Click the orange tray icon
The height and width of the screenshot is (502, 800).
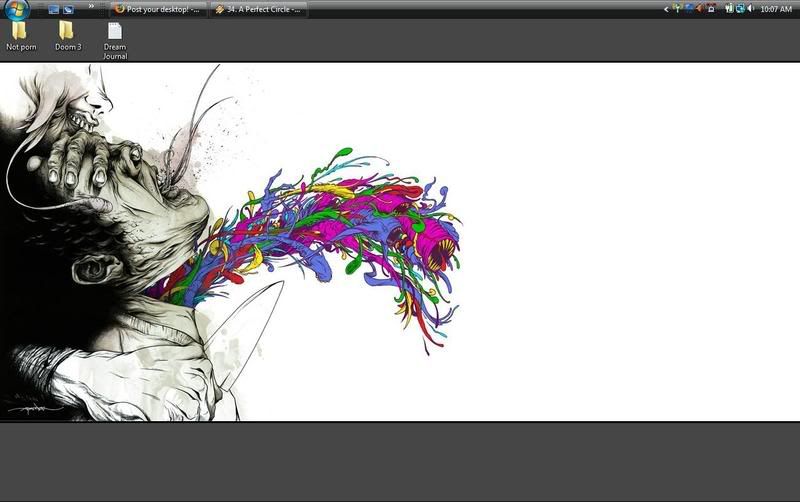[x=699, y=9]
